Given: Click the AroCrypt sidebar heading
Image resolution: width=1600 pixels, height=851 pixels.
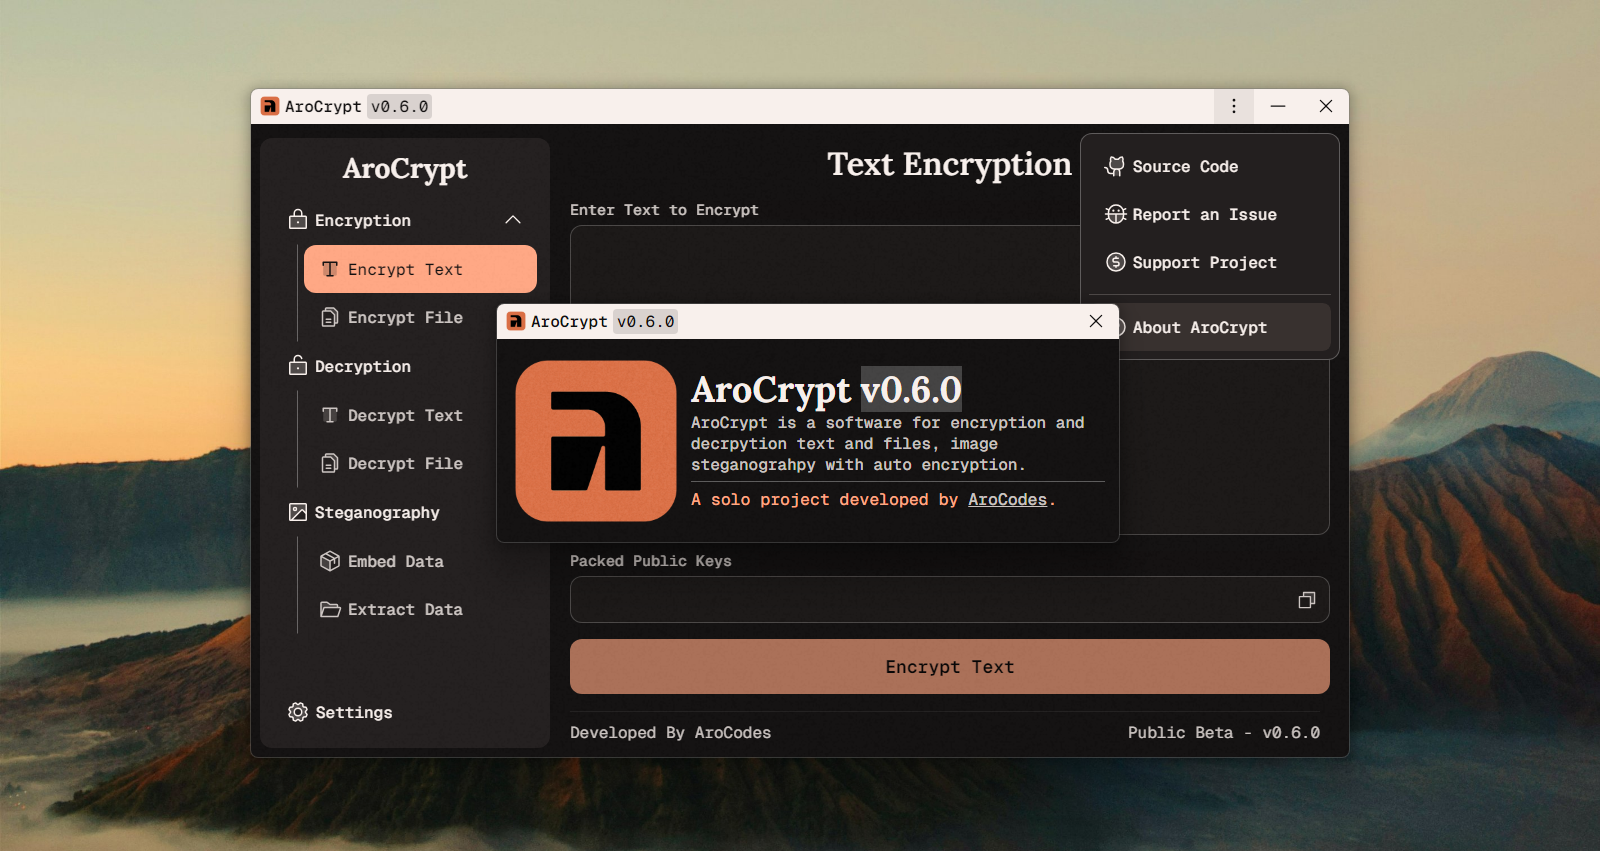Looking at the screenshot, I should click(405, 168).
